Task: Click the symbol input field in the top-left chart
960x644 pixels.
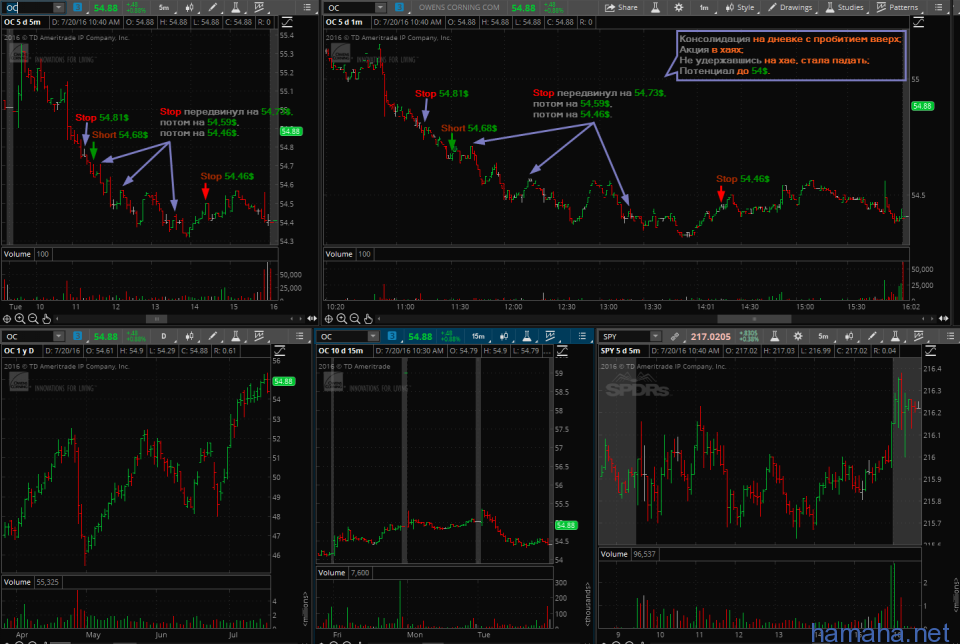Action: [28, 7]
